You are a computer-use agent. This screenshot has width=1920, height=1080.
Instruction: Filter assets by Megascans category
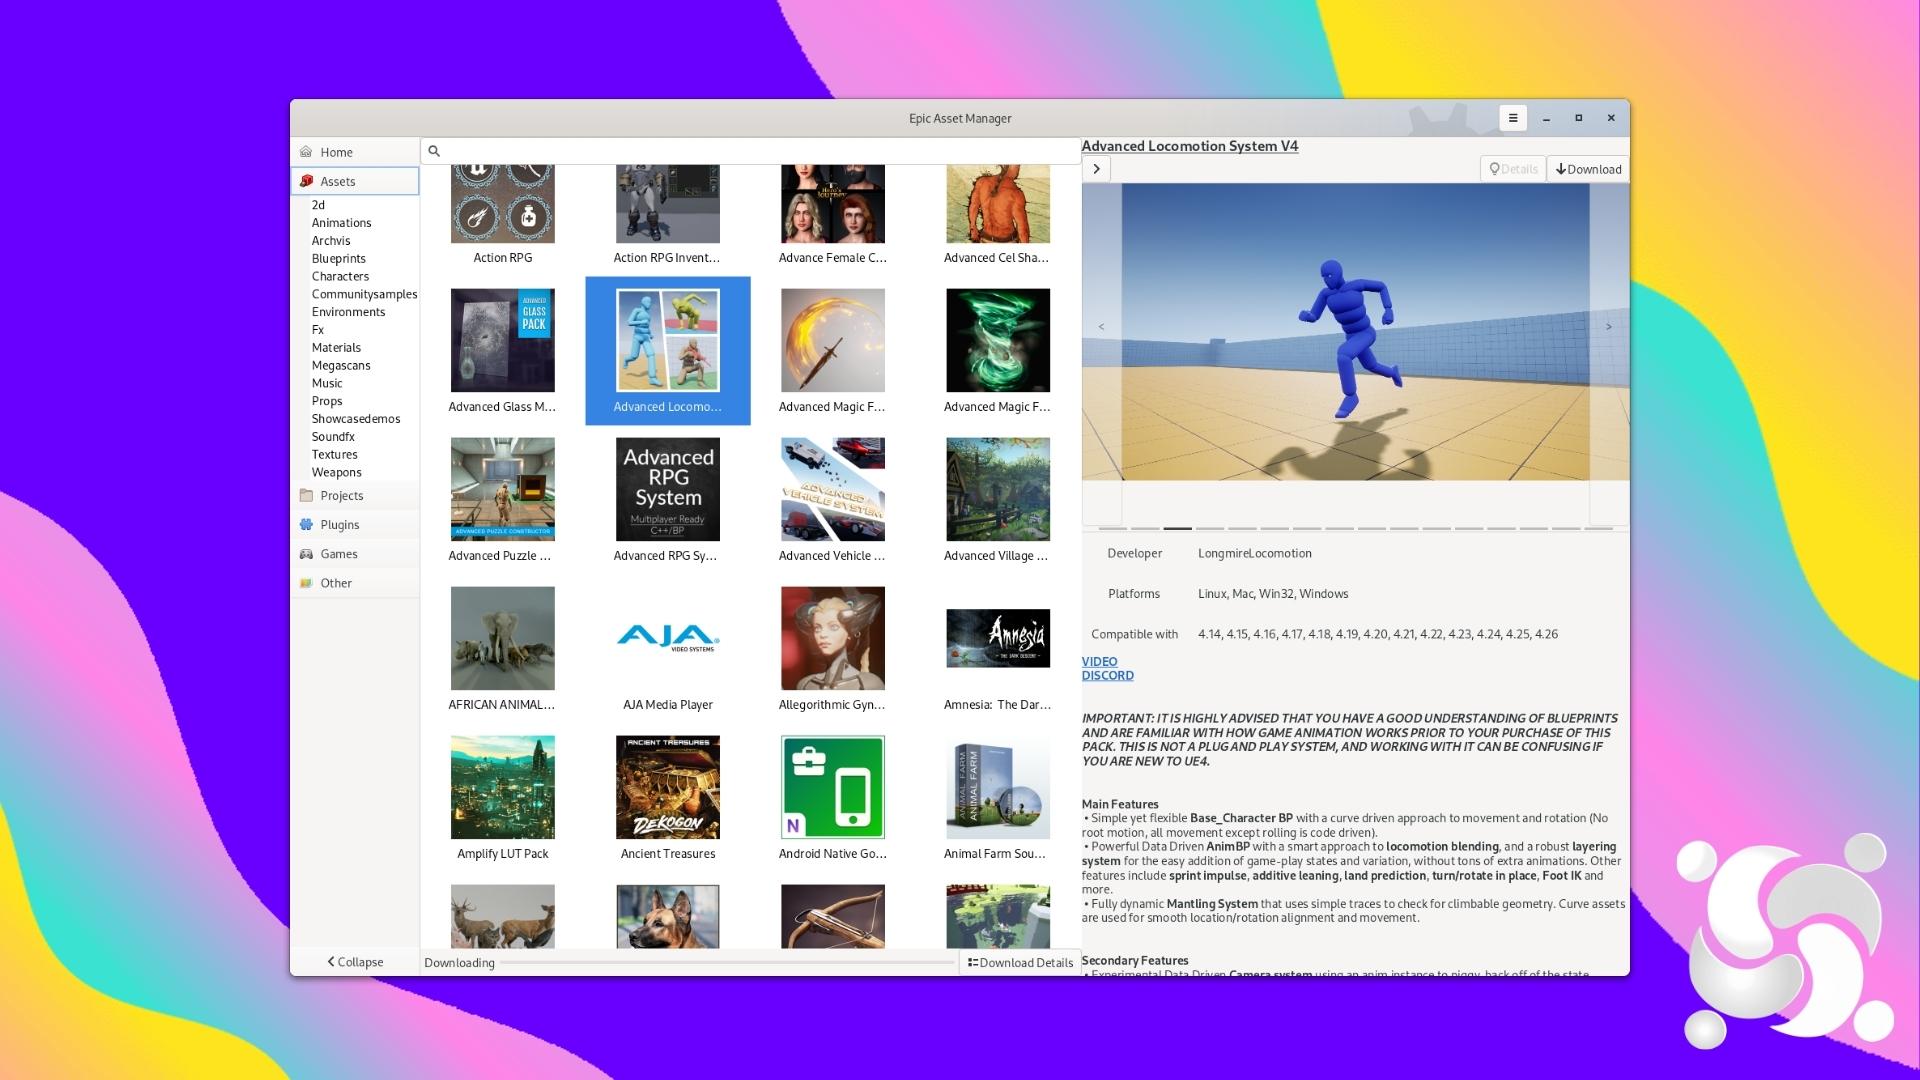click(x=341, y=366)
